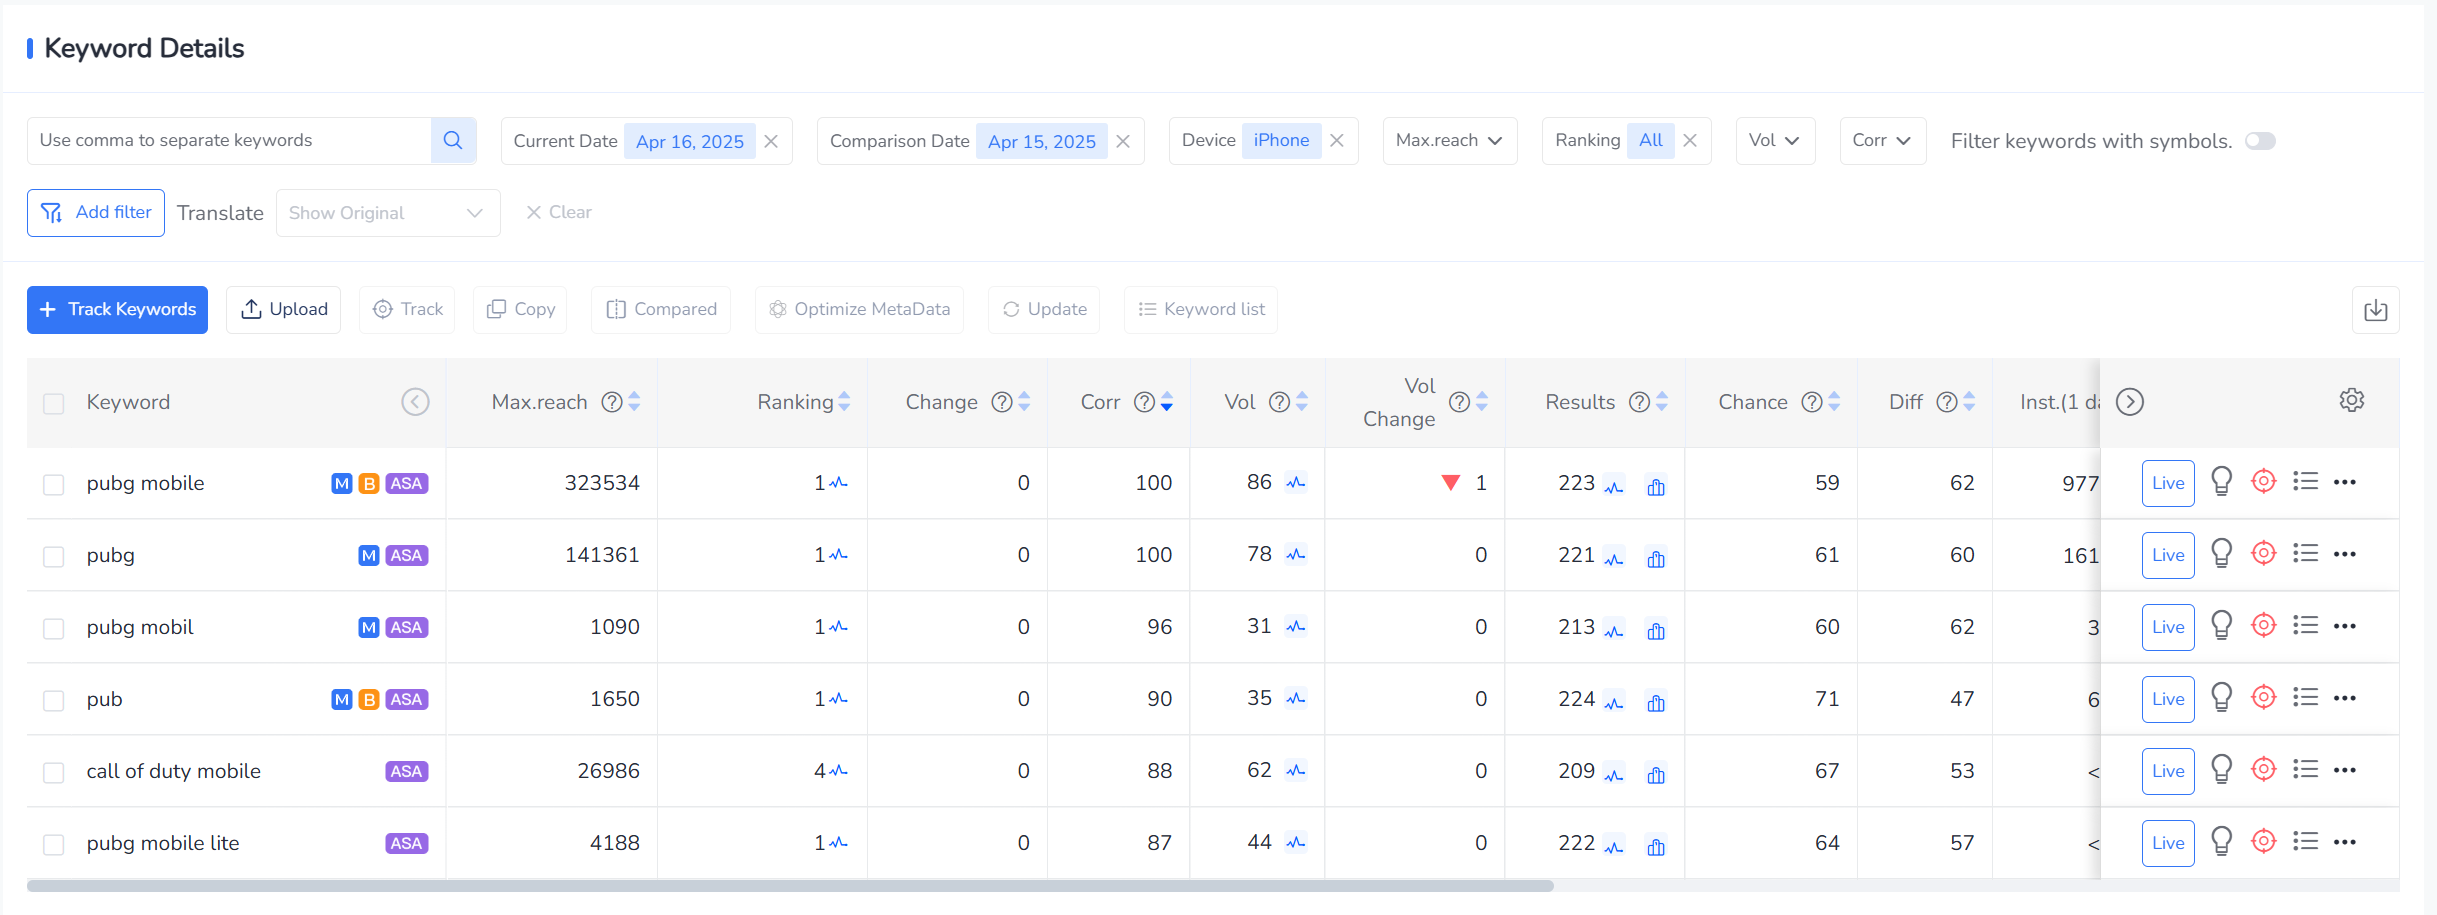Open more options for pub row

tap(2344, 698)
